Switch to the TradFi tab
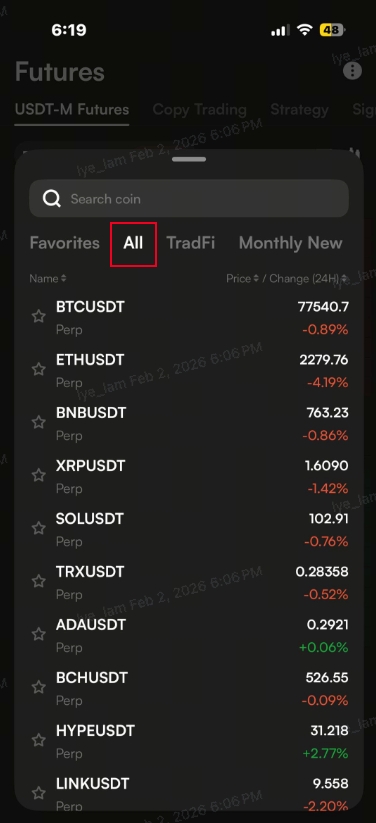The height and width of the screenshot is (823, 376). [191, 243]
